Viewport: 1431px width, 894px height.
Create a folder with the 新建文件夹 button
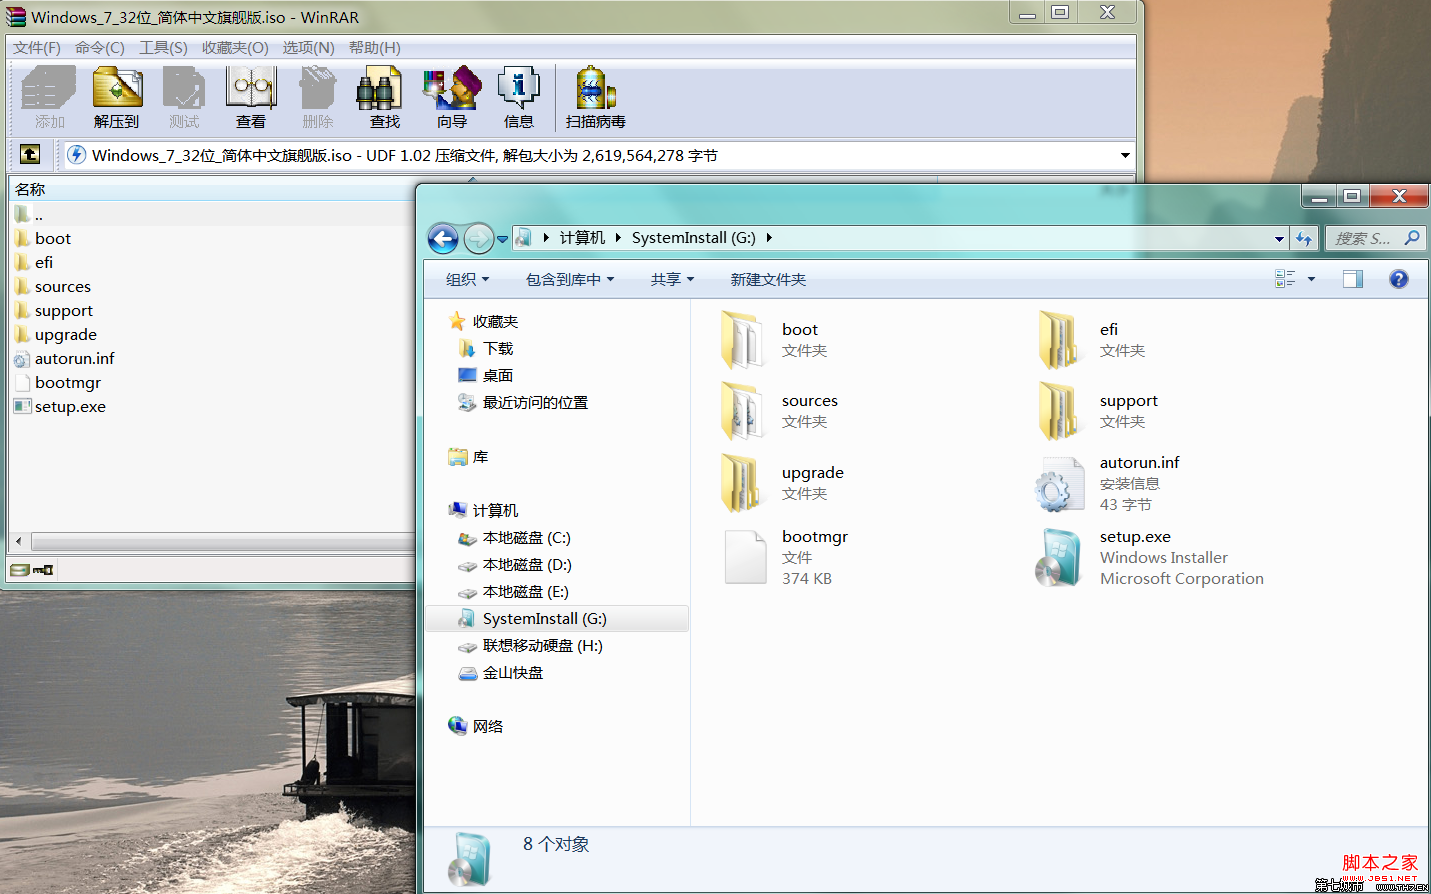click(768, 279)
